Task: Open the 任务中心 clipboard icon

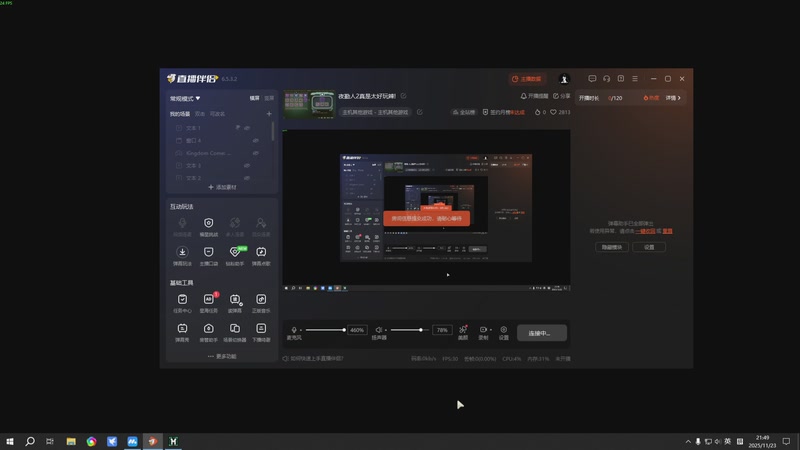Action: pos(182,299)
